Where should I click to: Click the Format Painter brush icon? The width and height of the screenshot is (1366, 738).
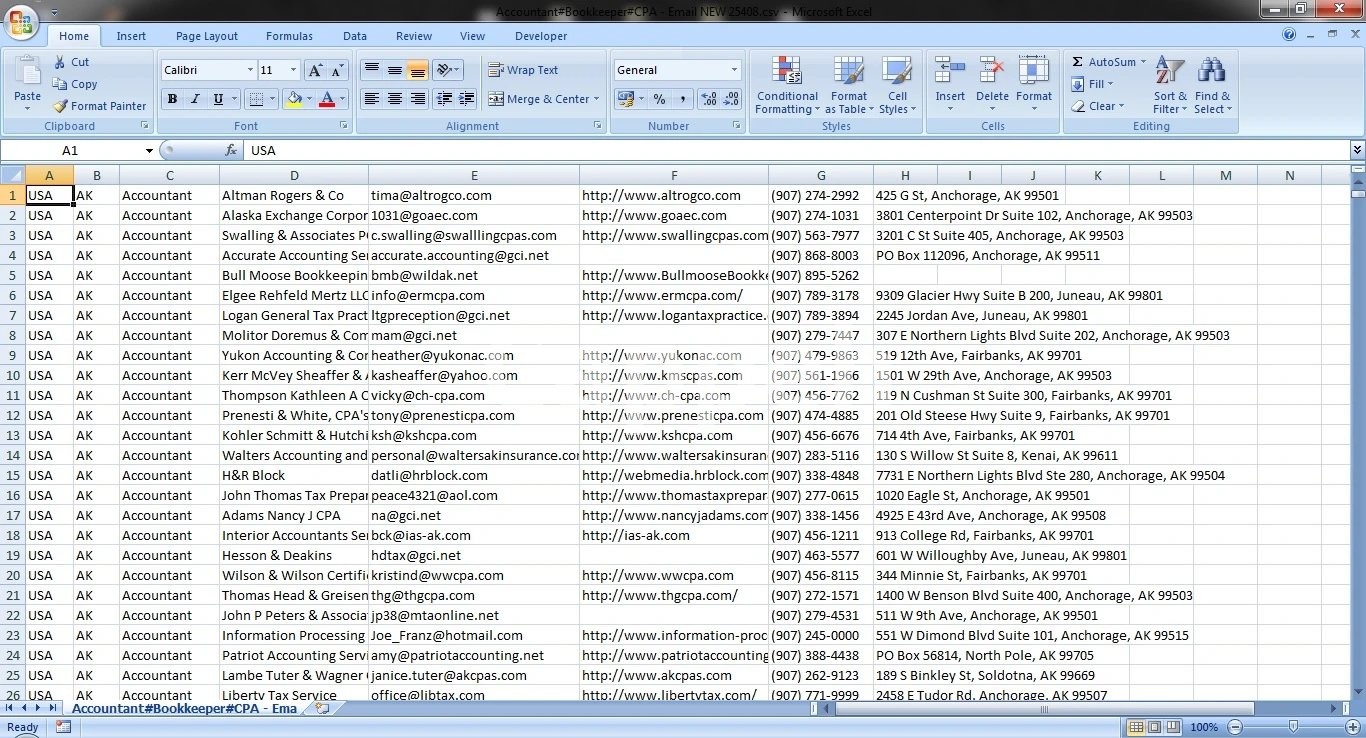61,106
